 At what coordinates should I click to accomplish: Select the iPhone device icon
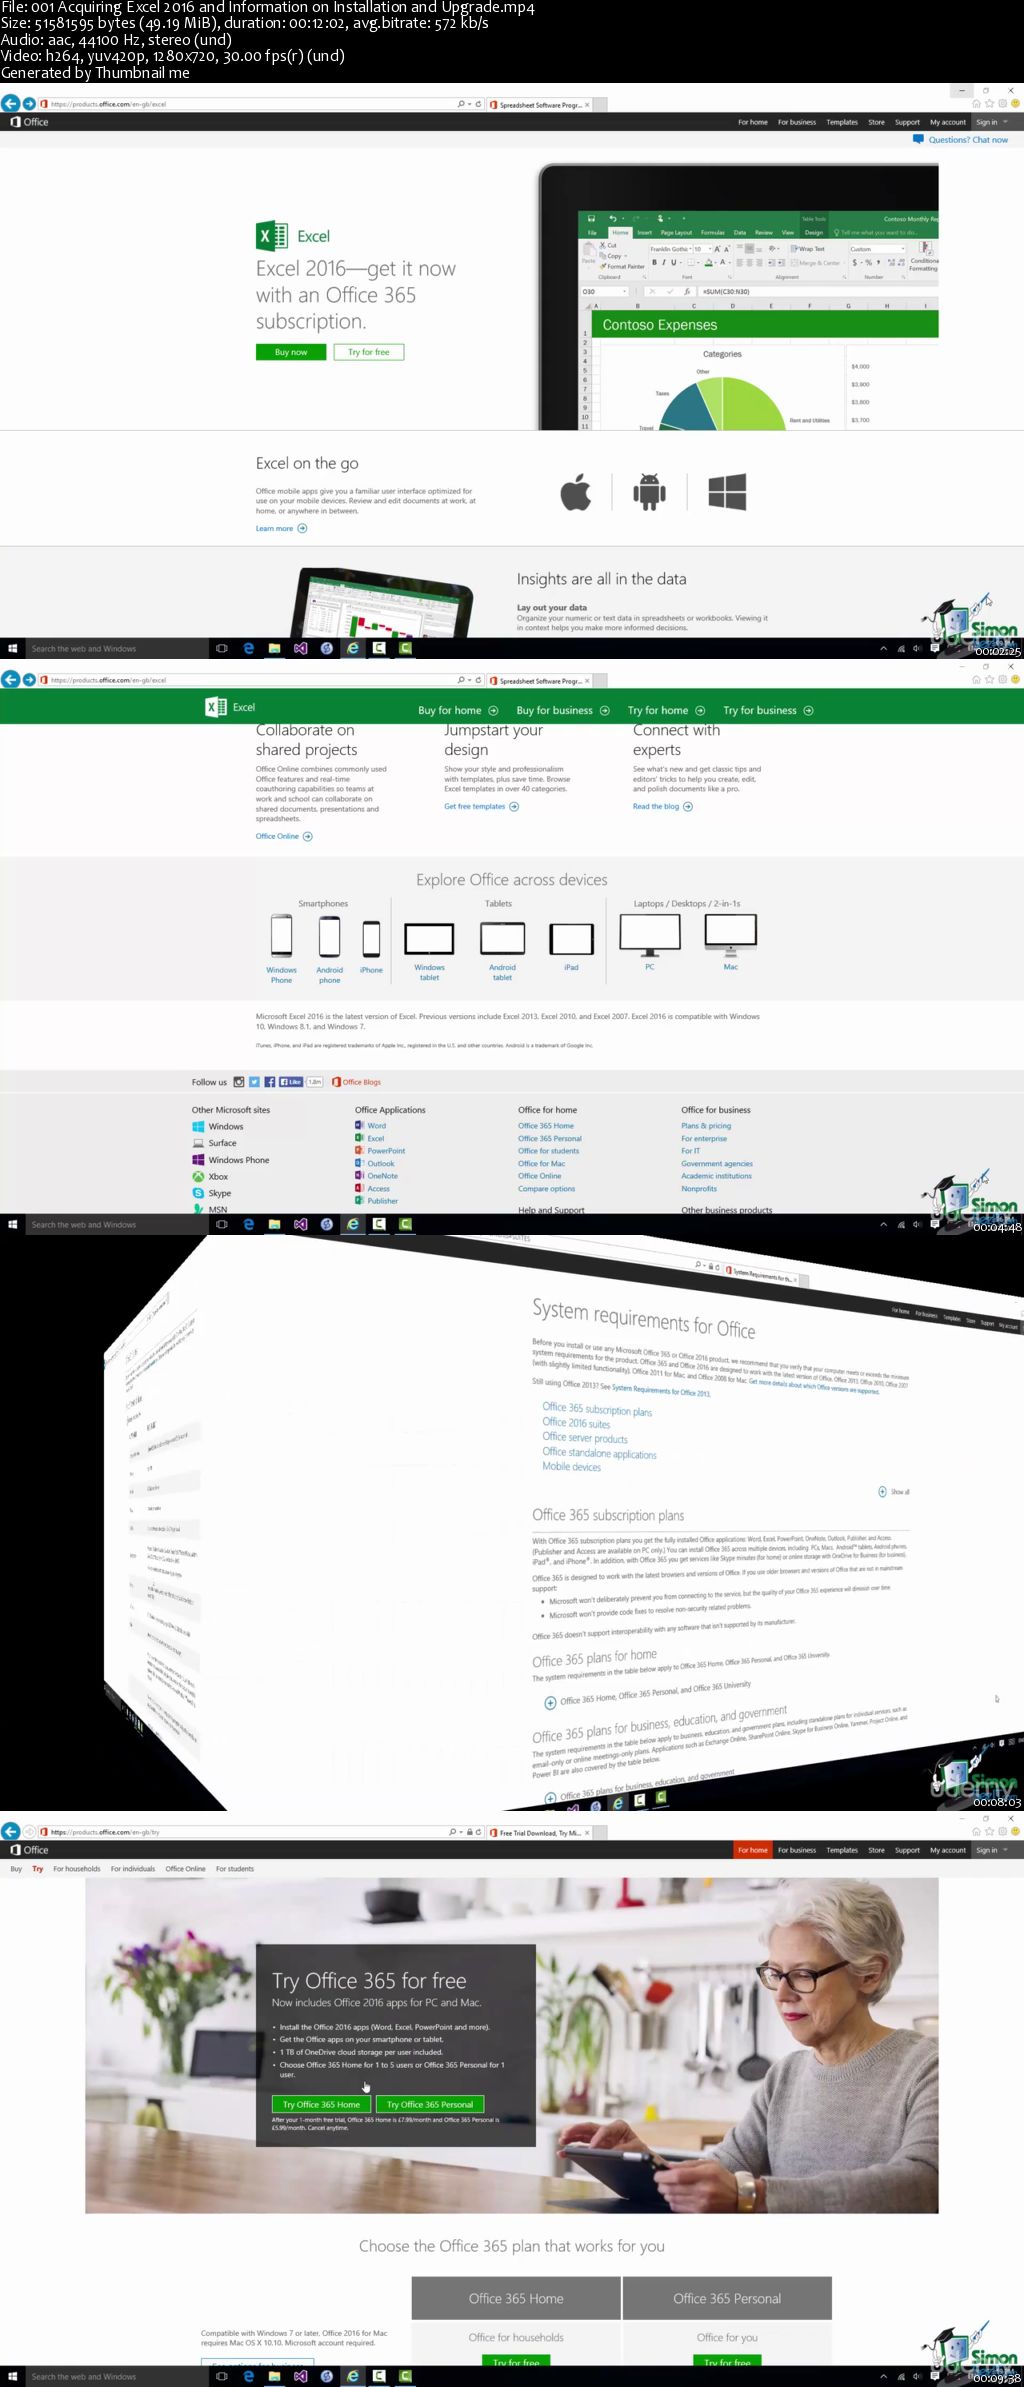(371, 939)
